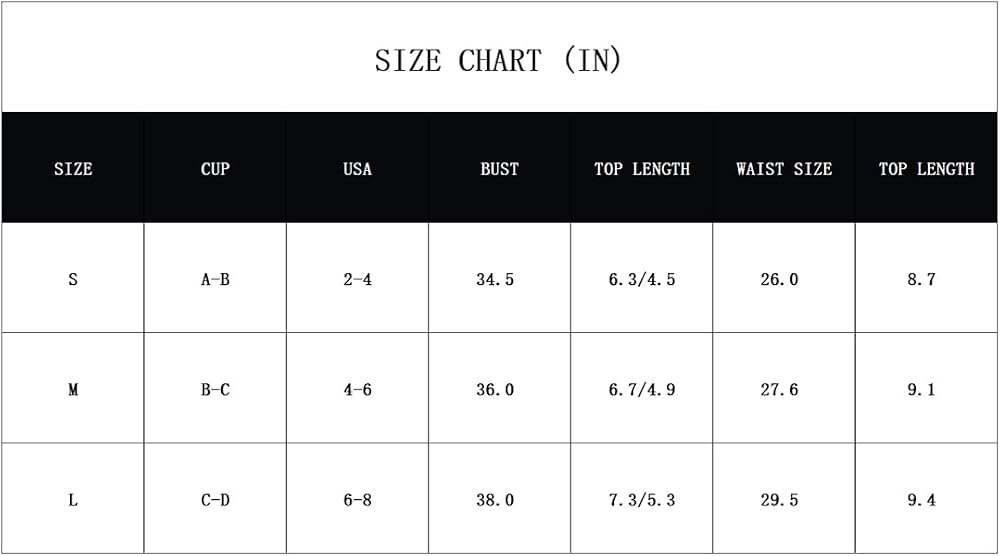Click the L size cell
Viewport: 1000px width, 556px height.
pos(73,499)
